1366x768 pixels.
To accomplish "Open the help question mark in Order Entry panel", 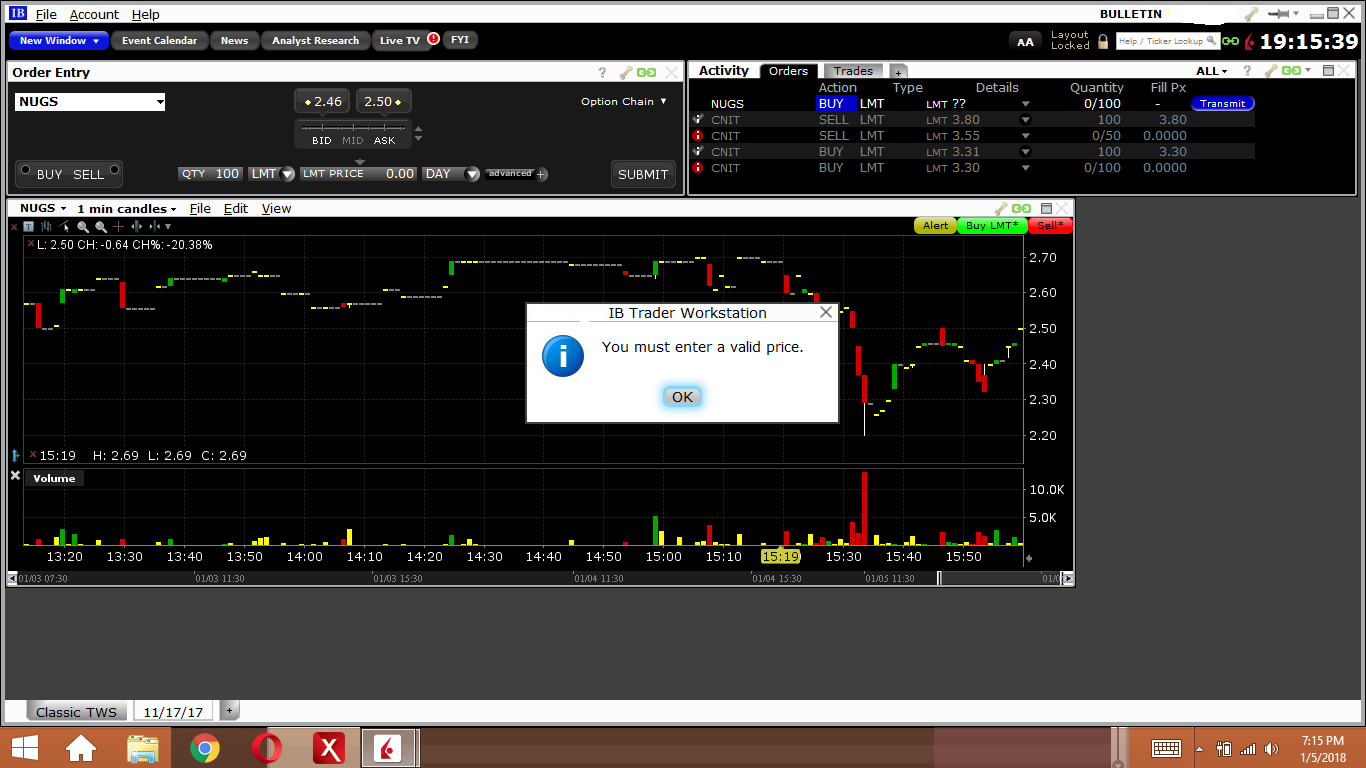I will pyautogui.click(x=602, y=72).
